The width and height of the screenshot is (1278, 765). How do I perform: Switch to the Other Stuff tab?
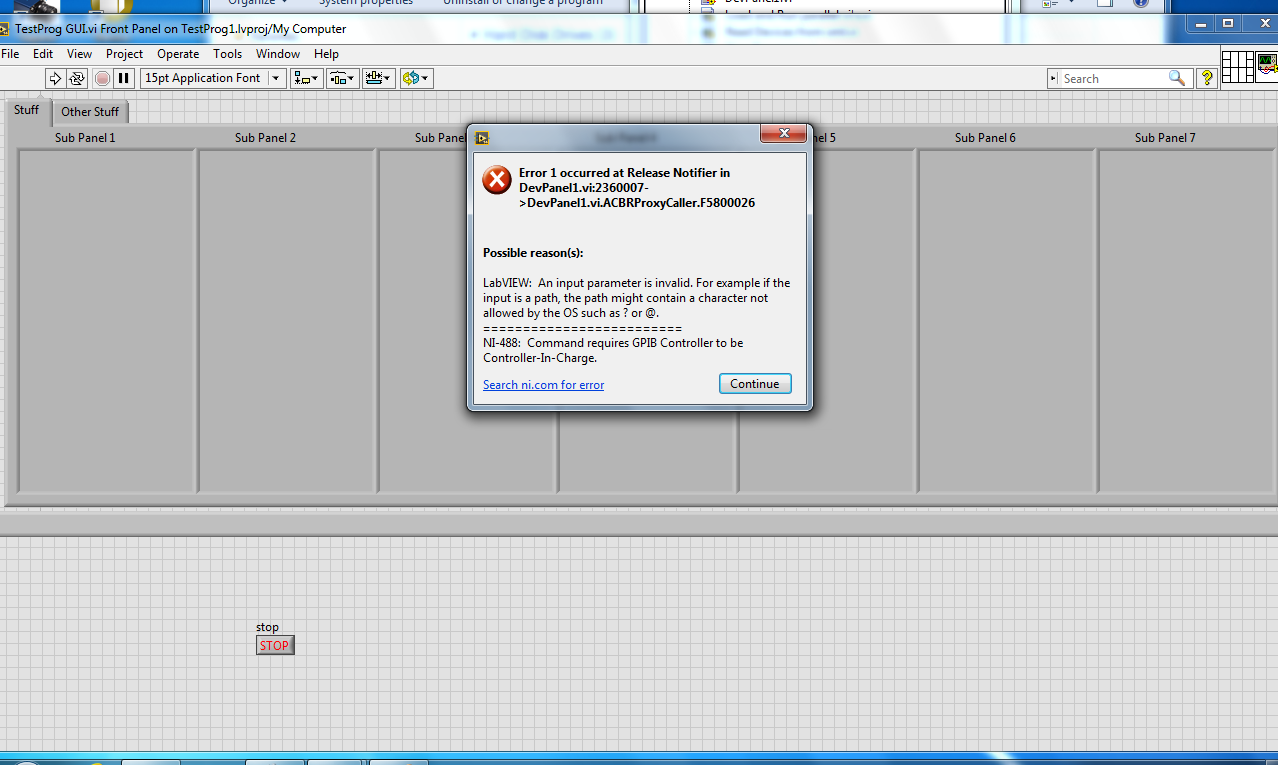point(90,112)
